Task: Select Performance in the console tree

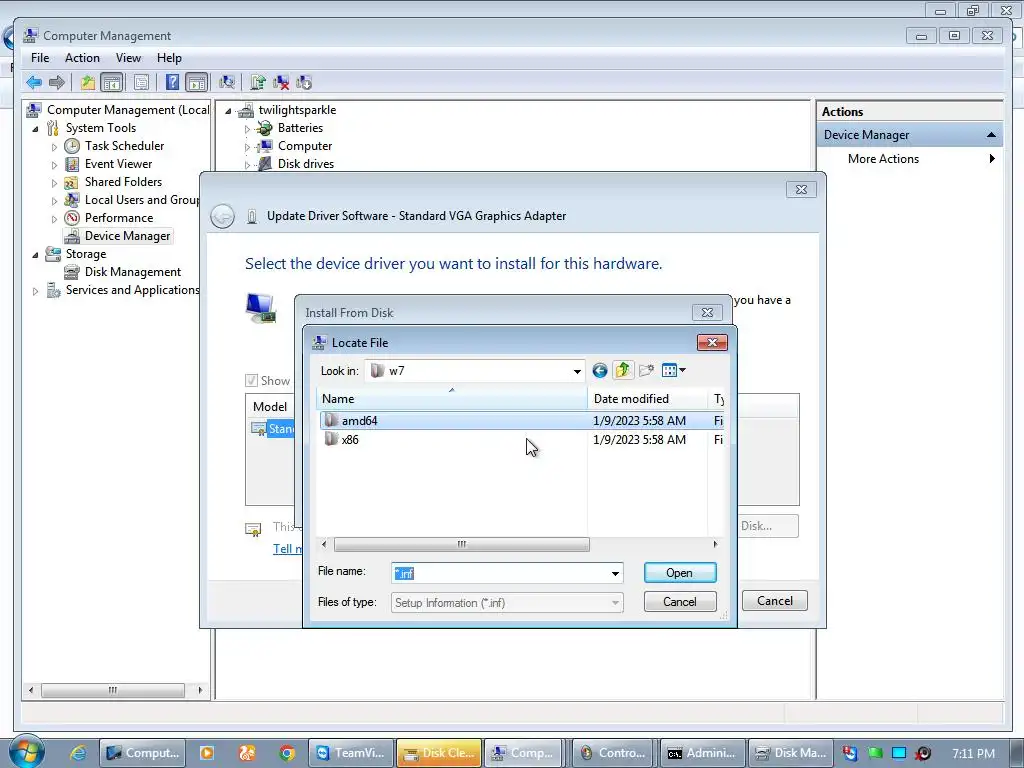Action: point(119,217)
